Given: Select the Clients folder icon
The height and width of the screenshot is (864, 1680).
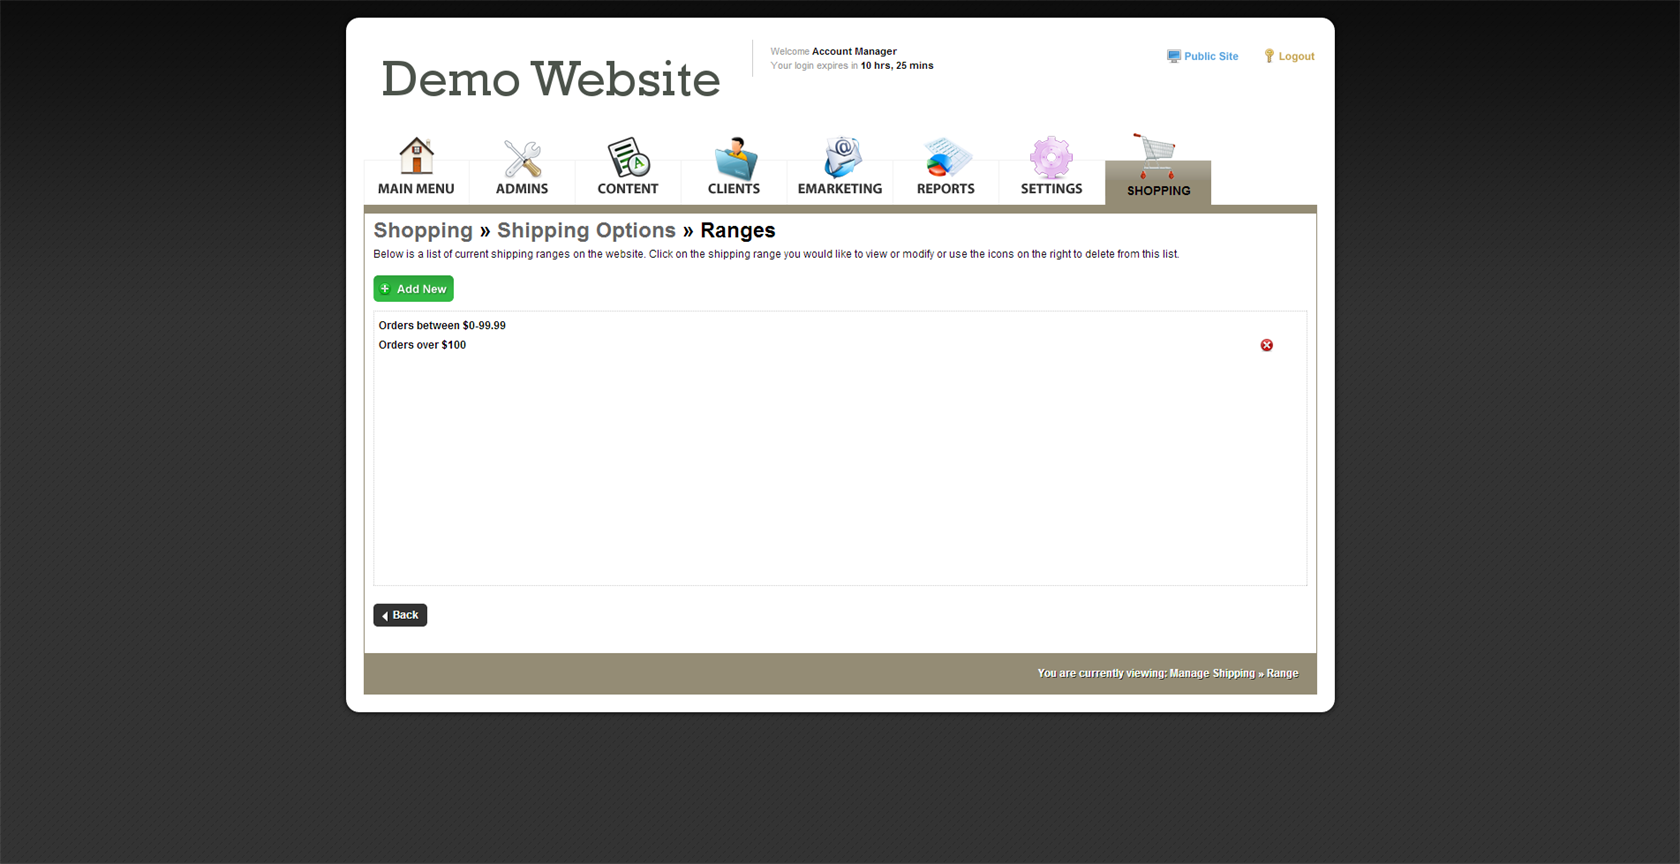Looking at the screenshot, I should 734,158.
